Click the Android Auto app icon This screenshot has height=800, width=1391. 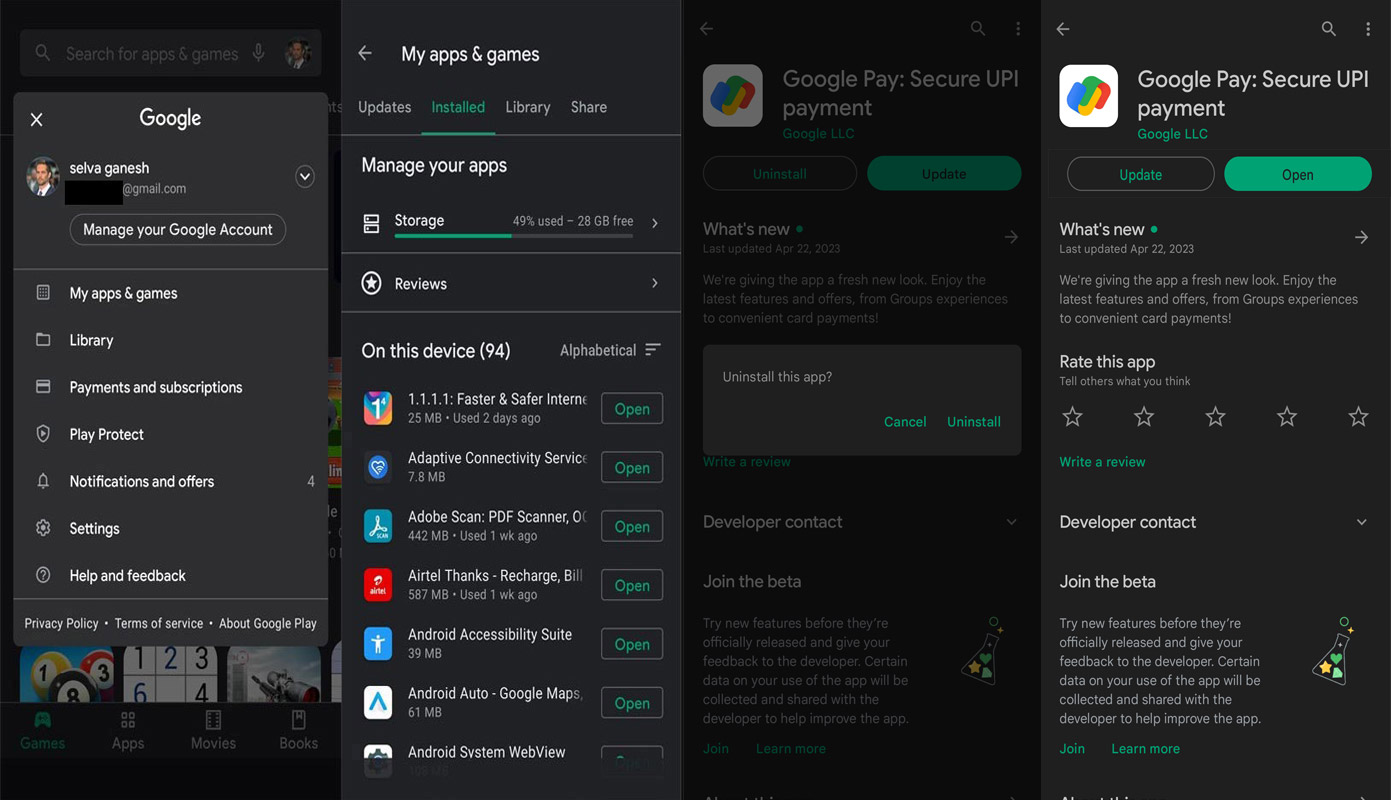click(x=378, y=702)
